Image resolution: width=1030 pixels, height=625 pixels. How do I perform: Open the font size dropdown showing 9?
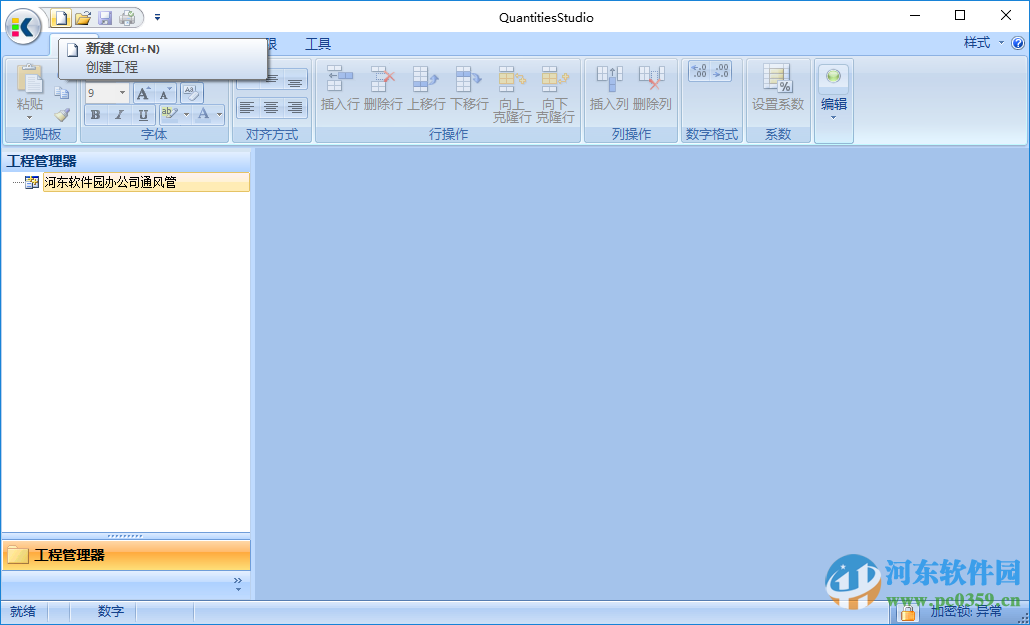tap(123, 93)
